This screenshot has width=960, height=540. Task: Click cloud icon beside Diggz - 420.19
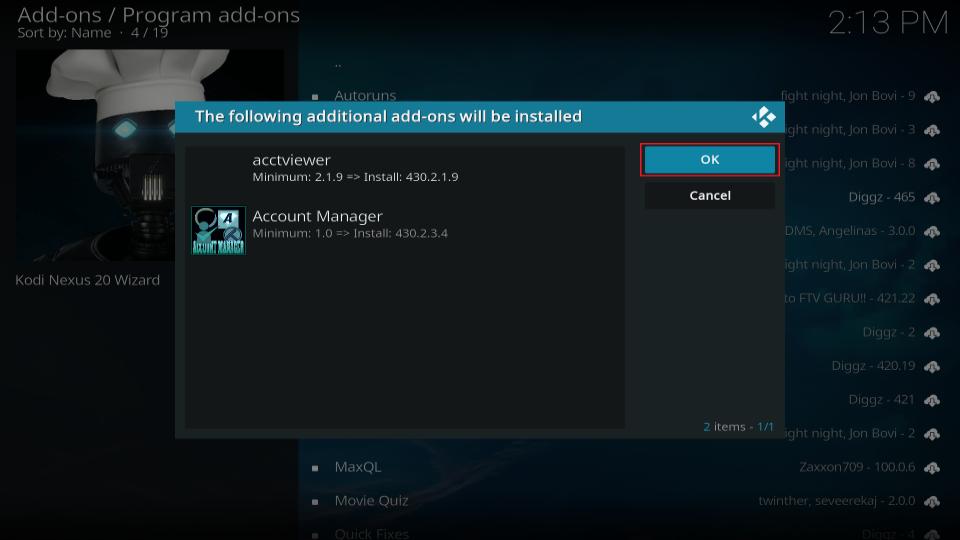(x=932, y=366)
